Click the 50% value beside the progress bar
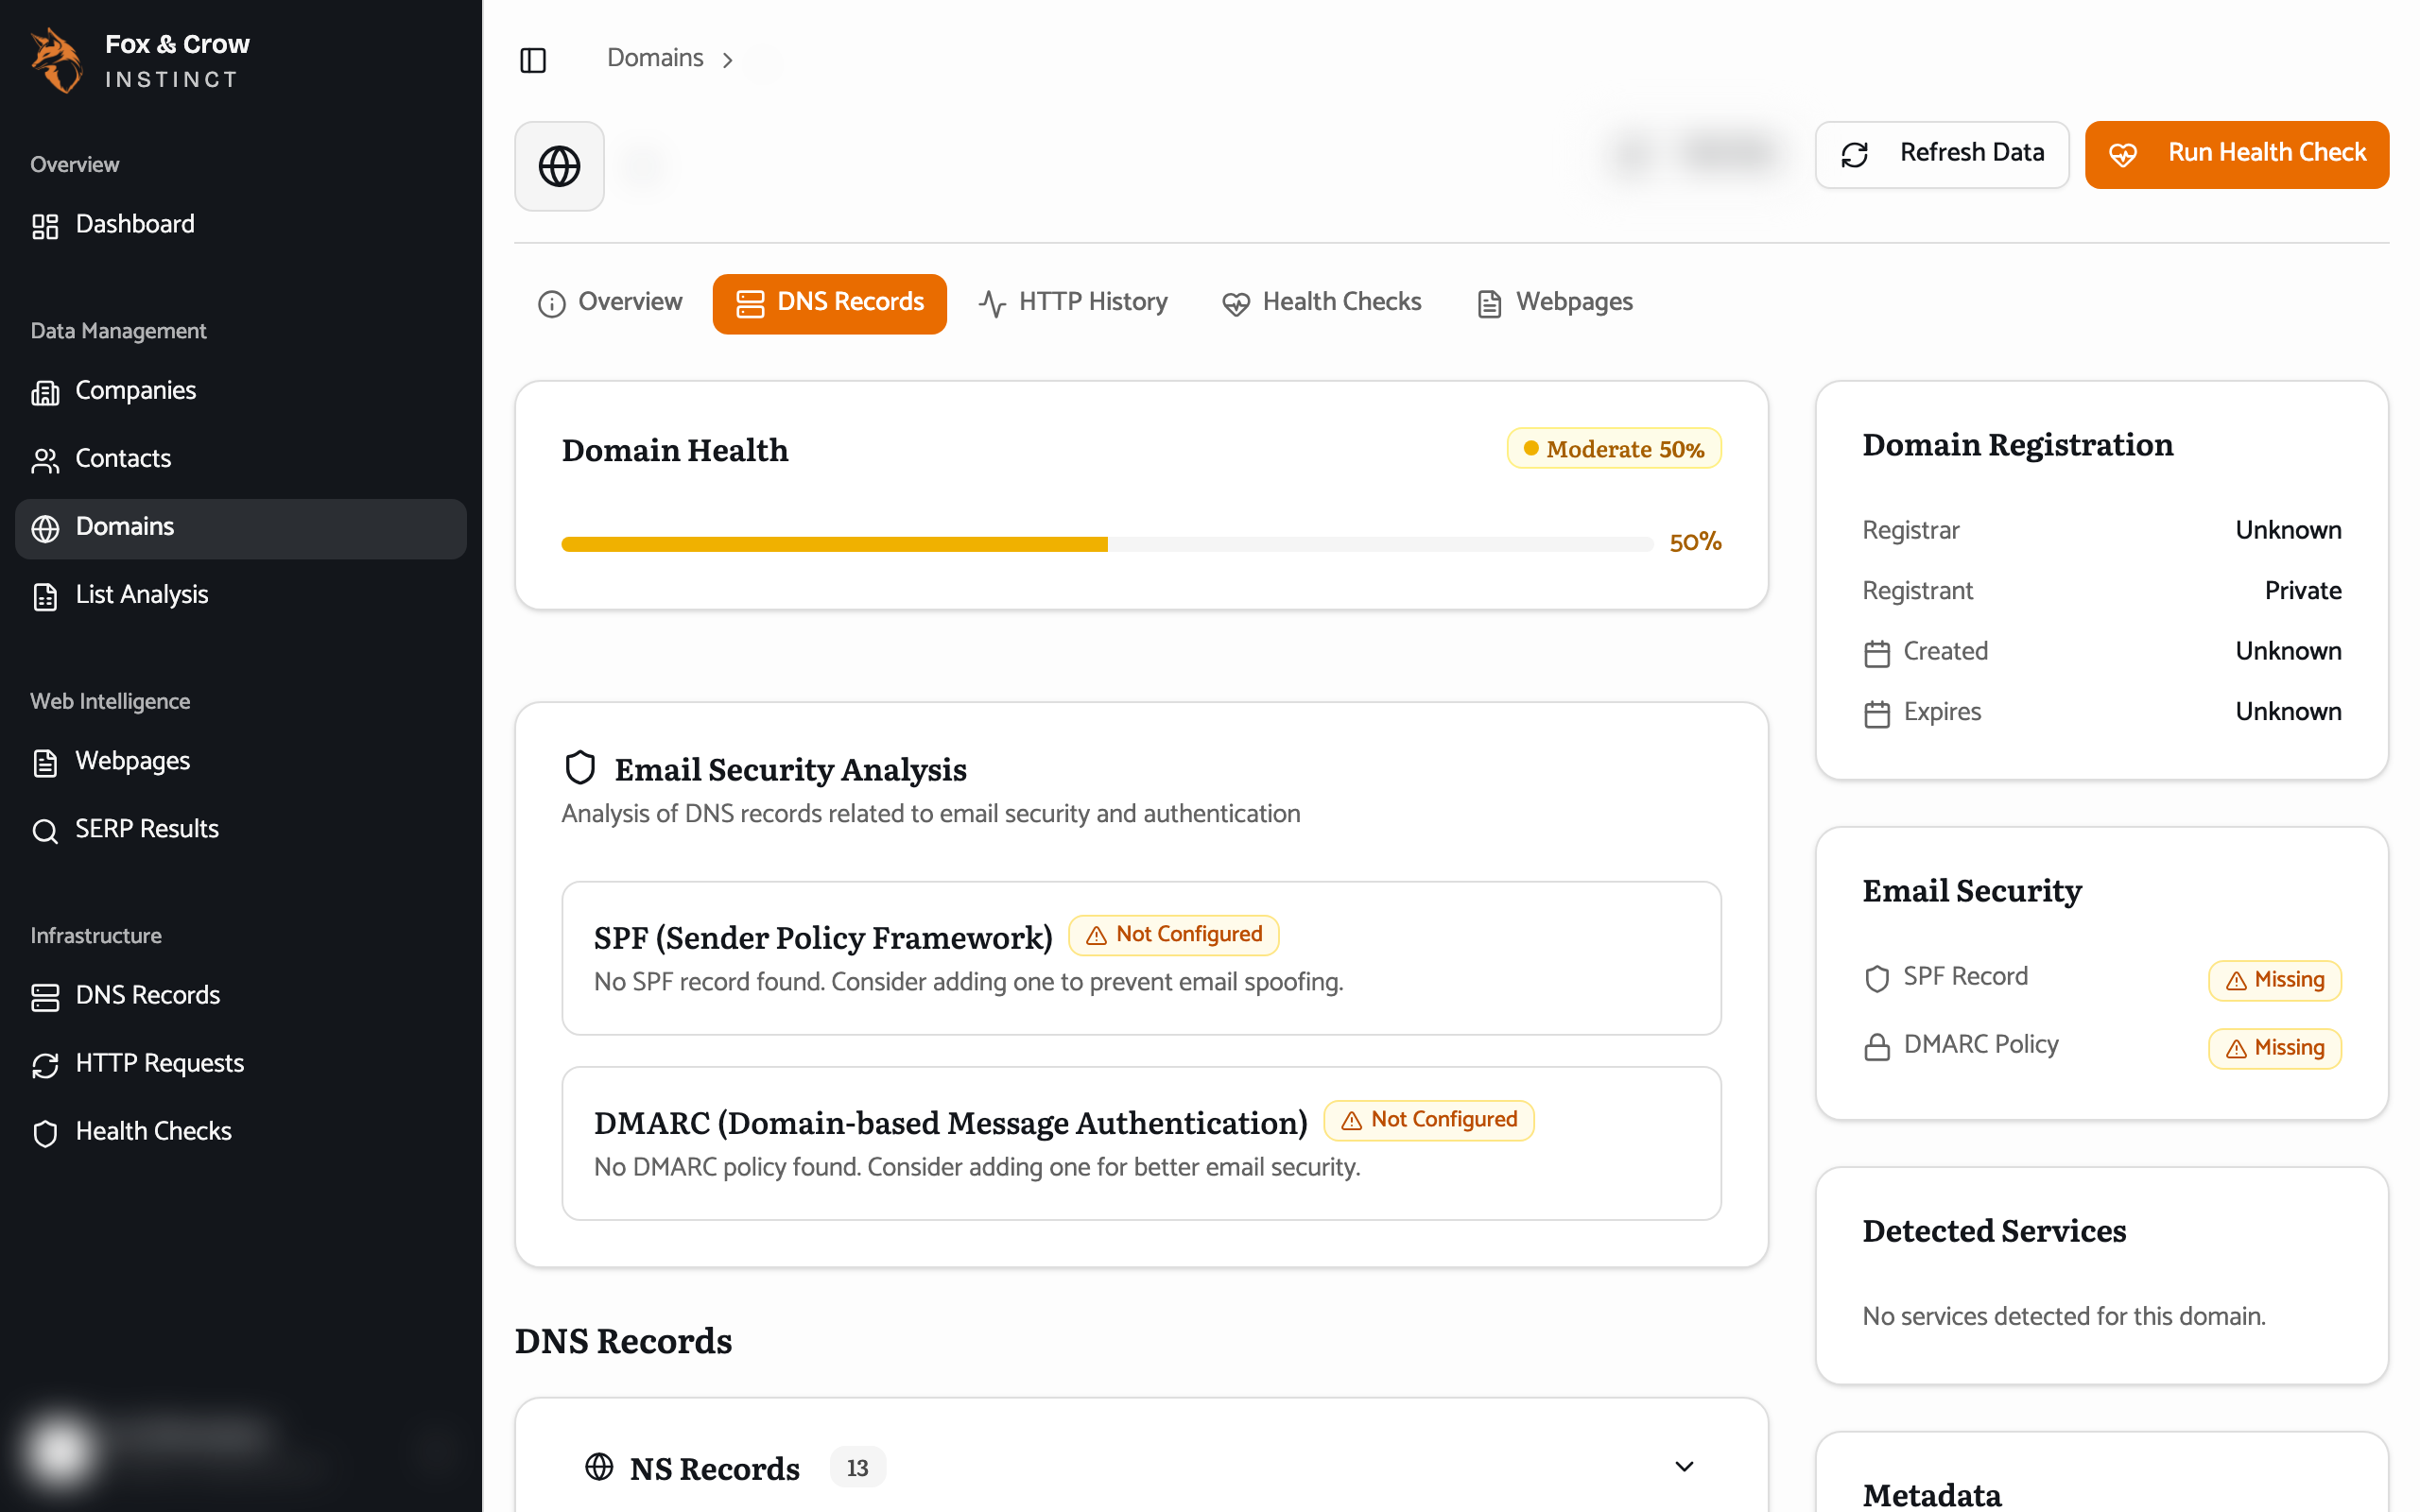 tap(1695, 542)
